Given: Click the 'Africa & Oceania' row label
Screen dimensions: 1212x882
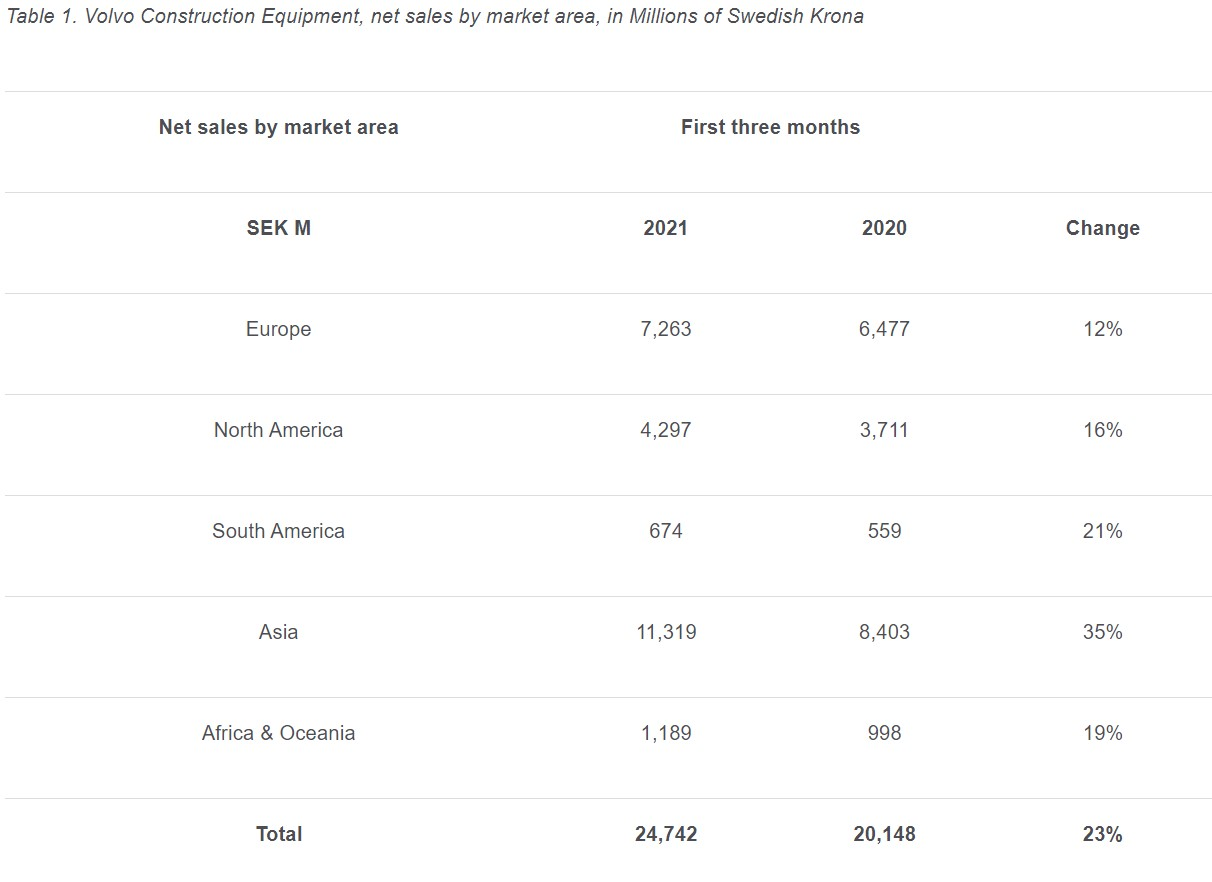Looking at the screenshot, I should tap(278, 733).
